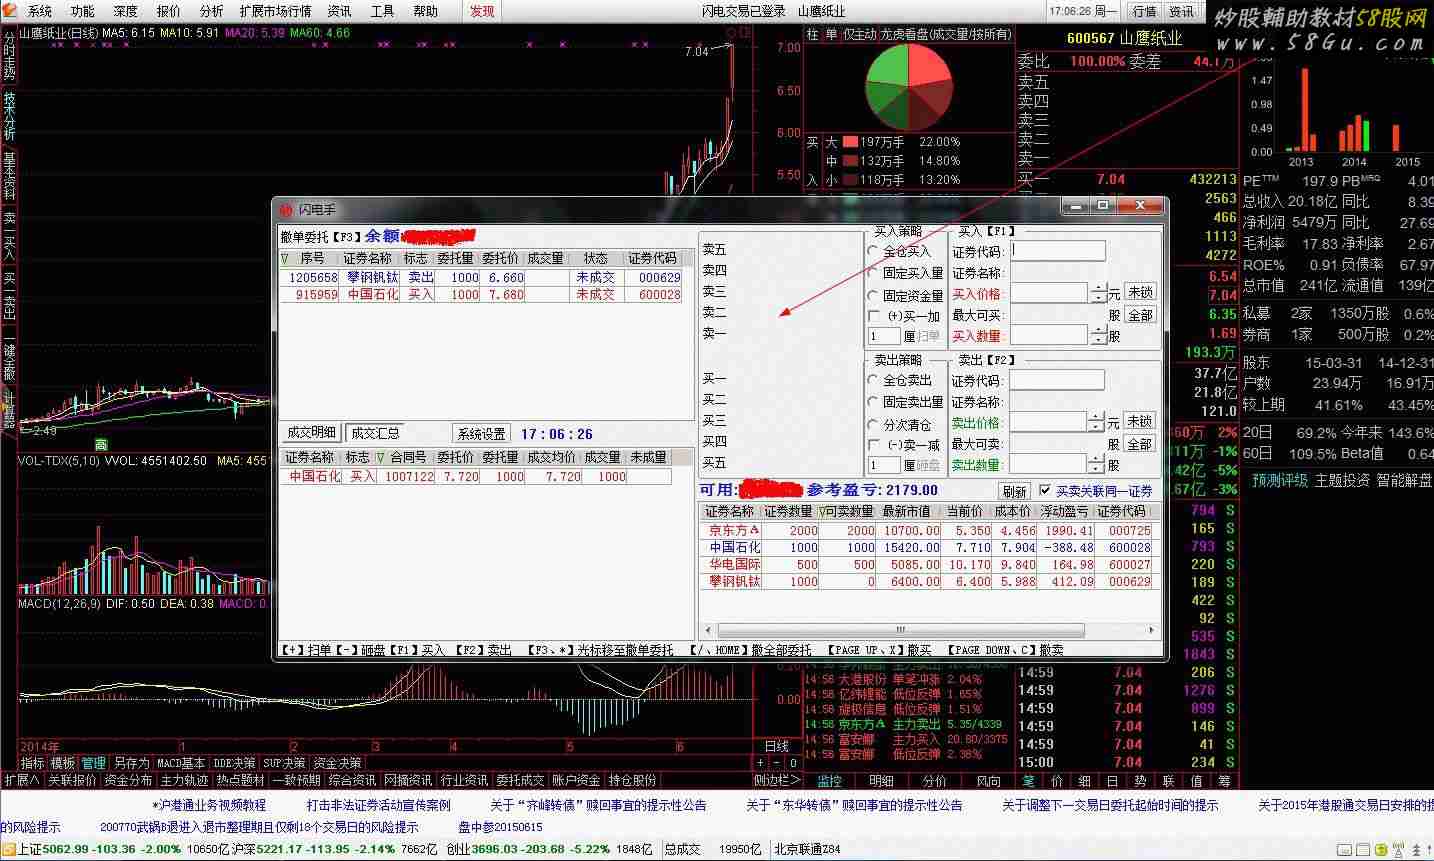This screenshot has height=861, width=1434.
Task: Click 全部 button in the 卖出 panel
Action: (1140, 443)
